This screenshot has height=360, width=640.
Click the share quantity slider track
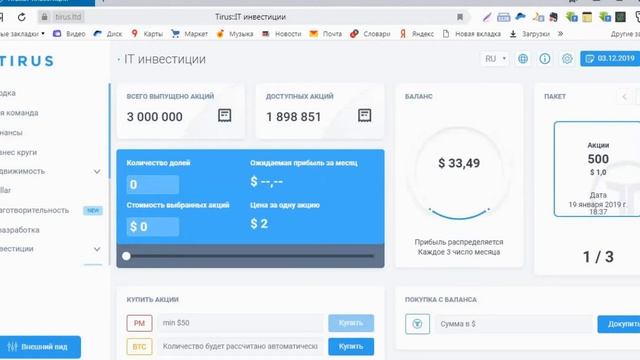coord(250,256)
